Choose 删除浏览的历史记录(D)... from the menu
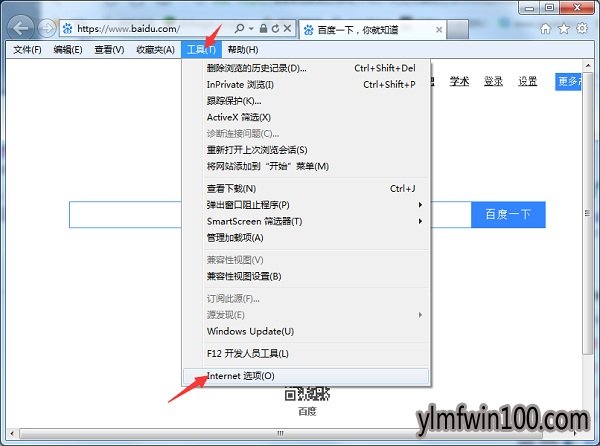This screenshot has width=600, height=446. point(306,68)
